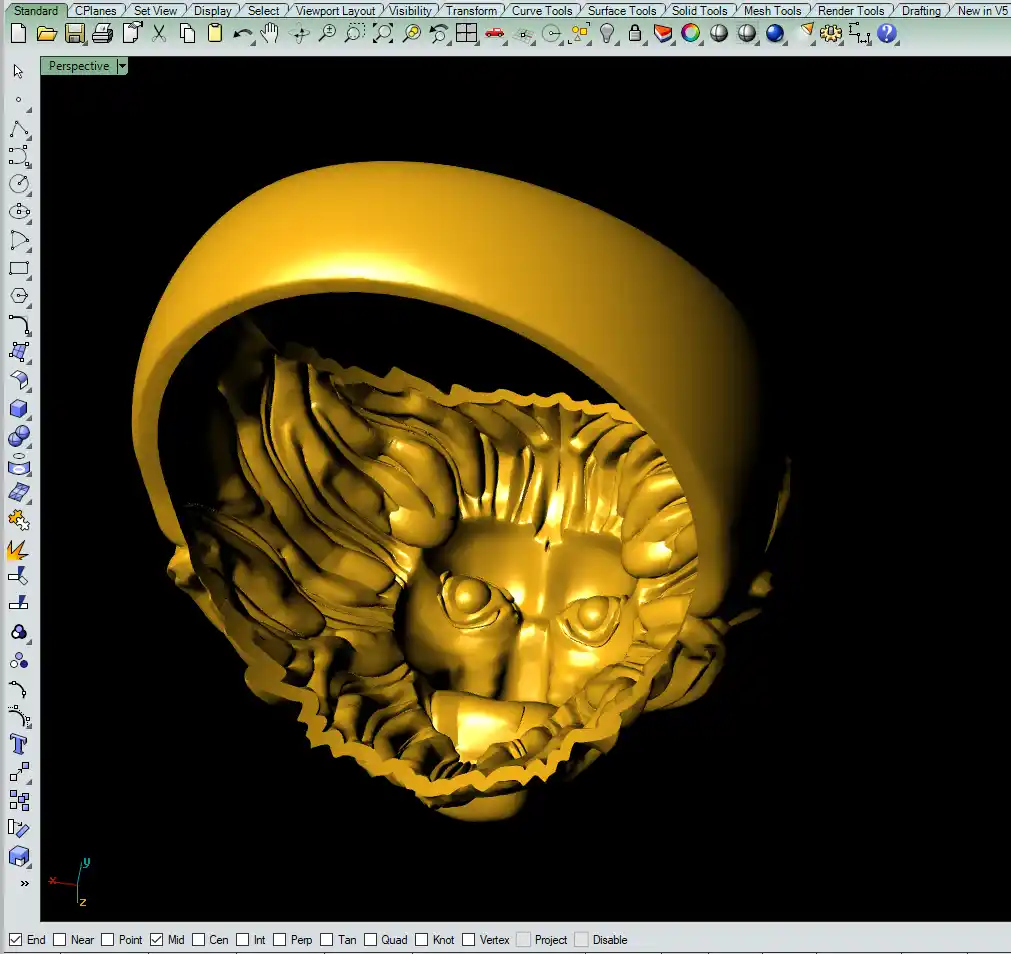Click the padlock Lock objects icon
Screen dimensions: 1011x954
(x=634, y=33)
